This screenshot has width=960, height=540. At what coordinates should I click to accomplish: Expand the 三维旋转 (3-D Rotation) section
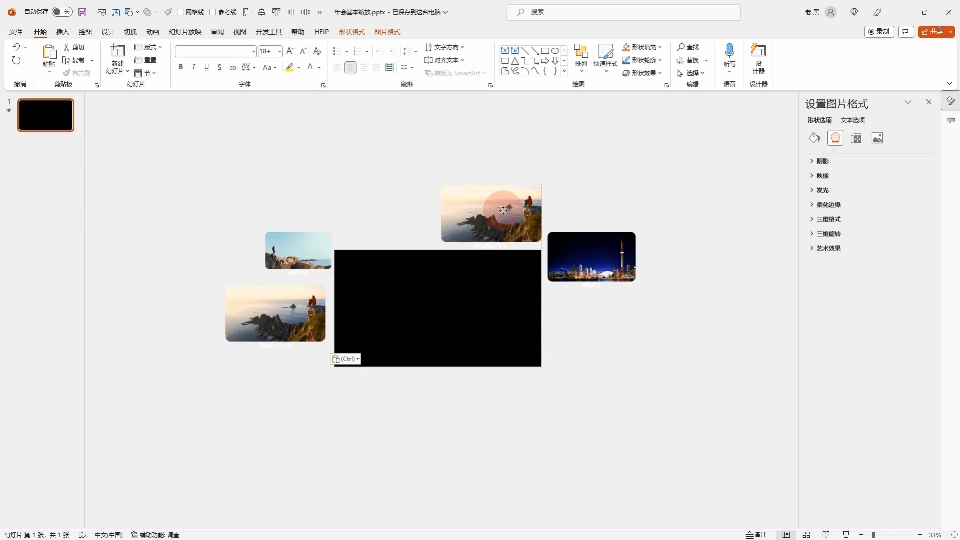[825, 234]
